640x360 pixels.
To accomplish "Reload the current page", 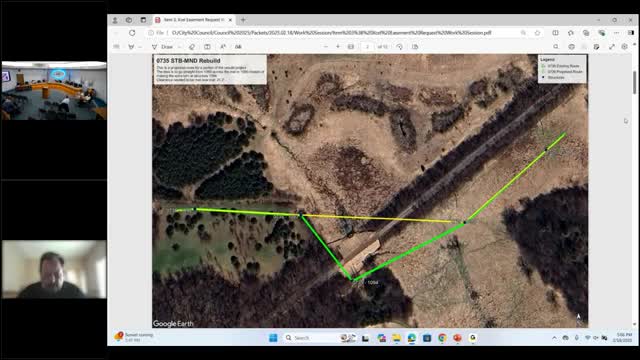I will [132, 33].
